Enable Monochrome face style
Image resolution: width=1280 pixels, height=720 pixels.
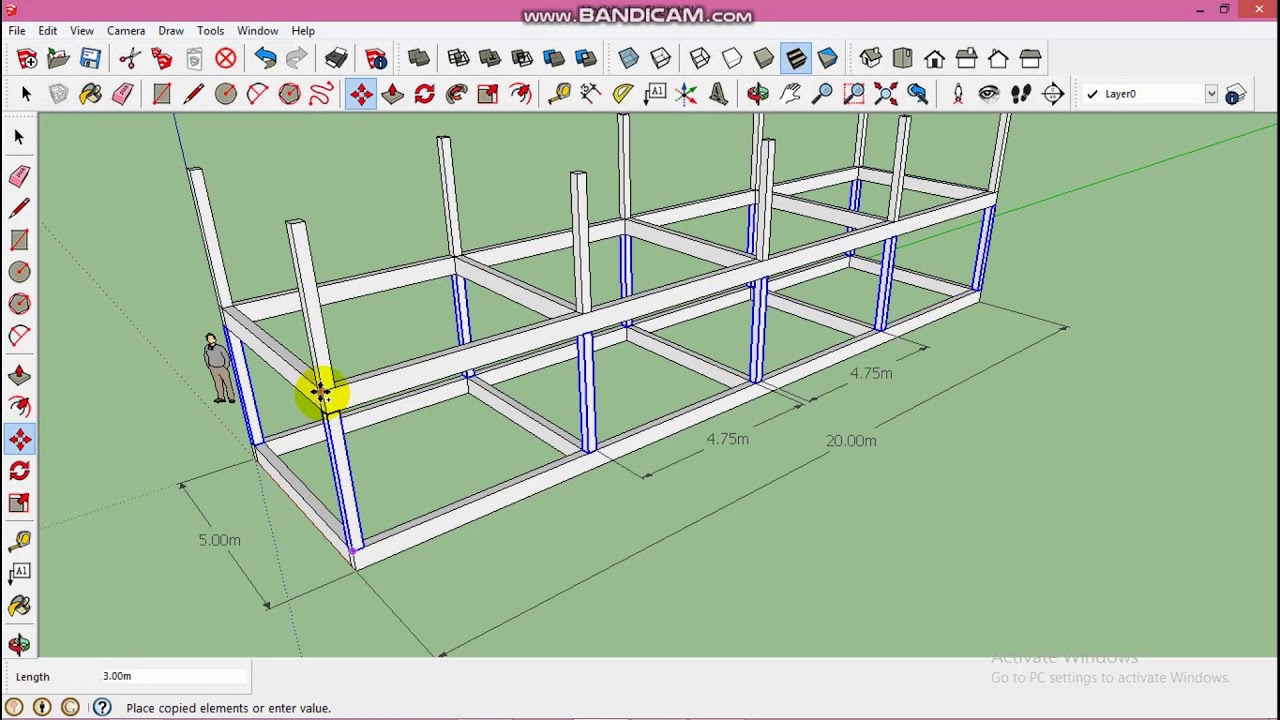[828, 58]
